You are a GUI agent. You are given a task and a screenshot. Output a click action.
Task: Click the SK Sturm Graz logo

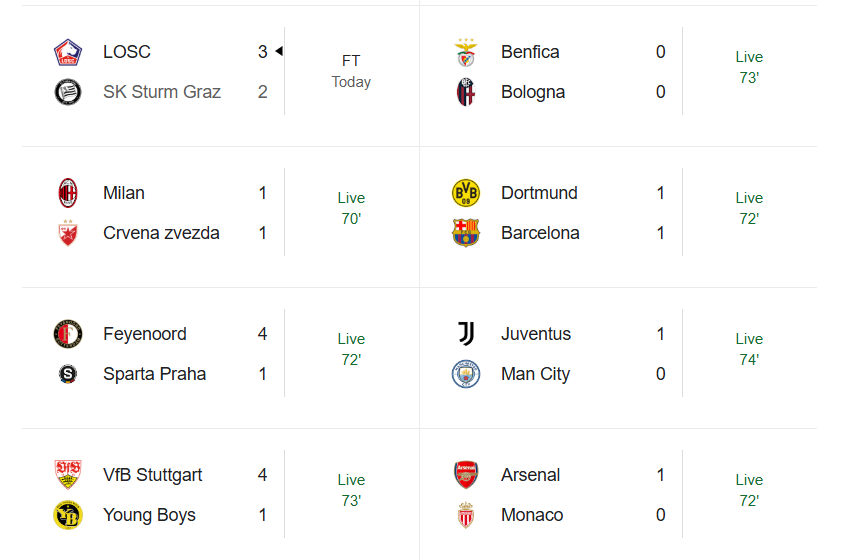click(67, 92)
